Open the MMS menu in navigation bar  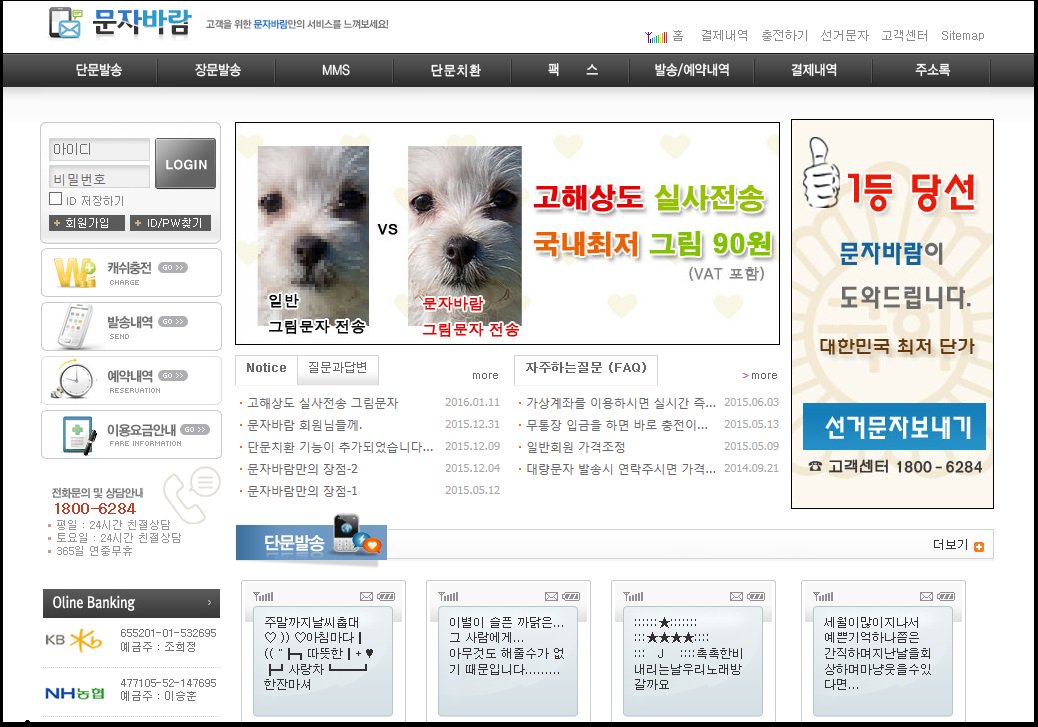pos(335,70)
